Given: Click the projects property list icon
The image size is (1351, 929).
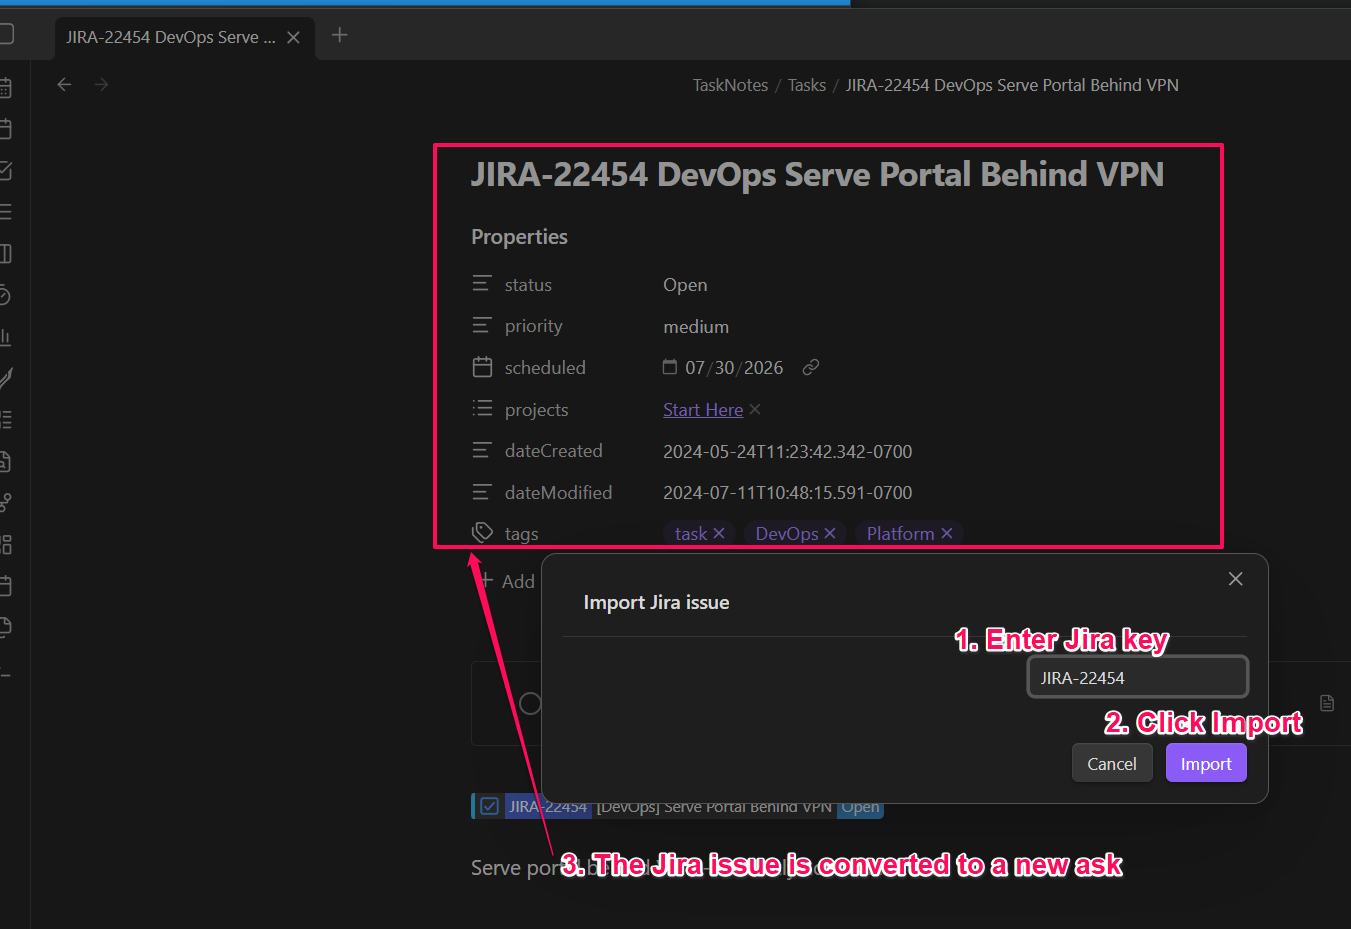Looking at the screenshot, I should point(482,409).
